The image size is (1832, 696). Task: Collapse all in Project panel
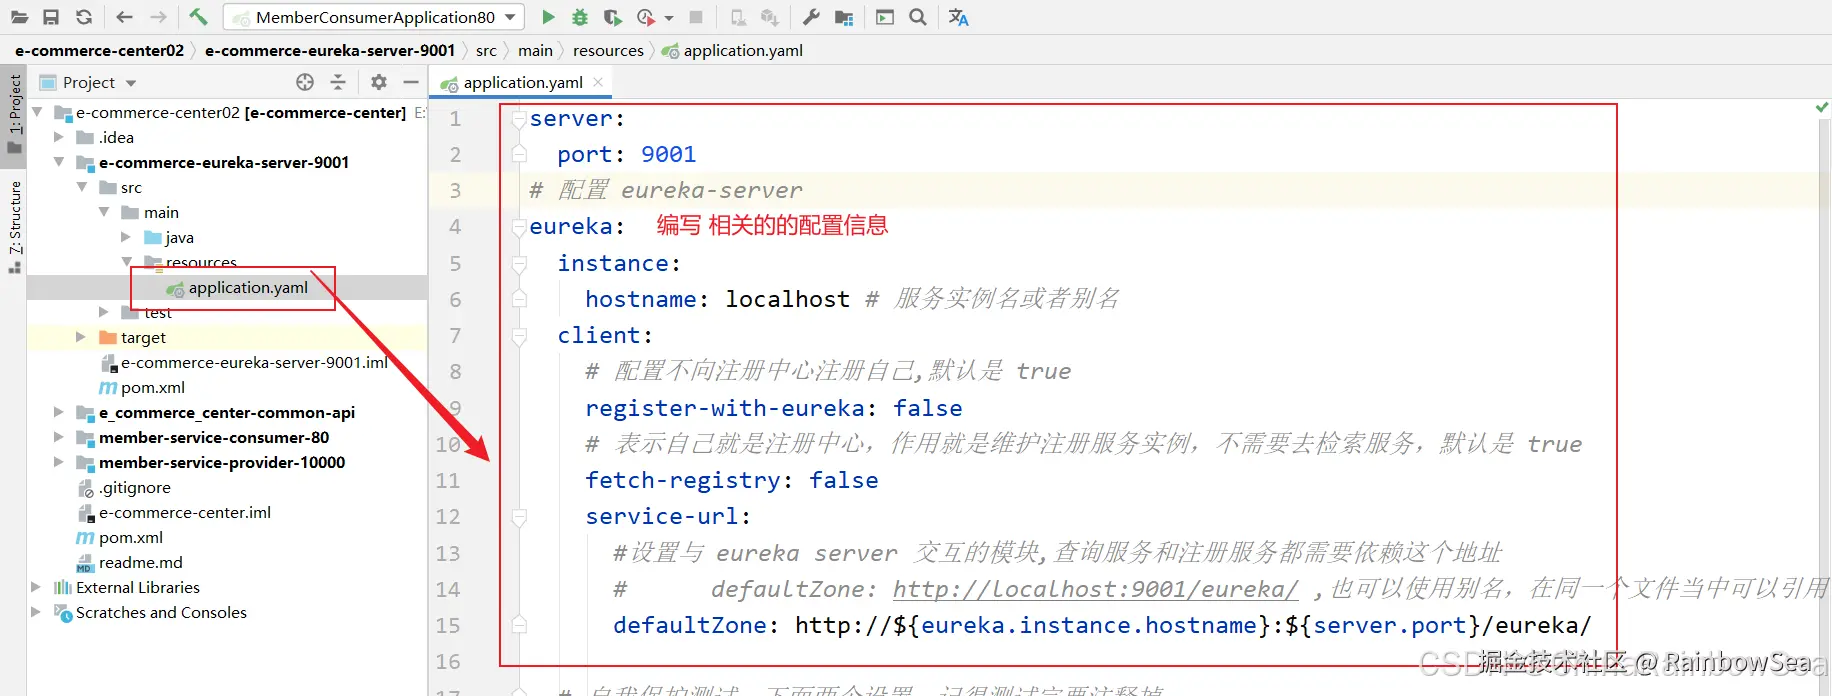(x=338, y=82)
